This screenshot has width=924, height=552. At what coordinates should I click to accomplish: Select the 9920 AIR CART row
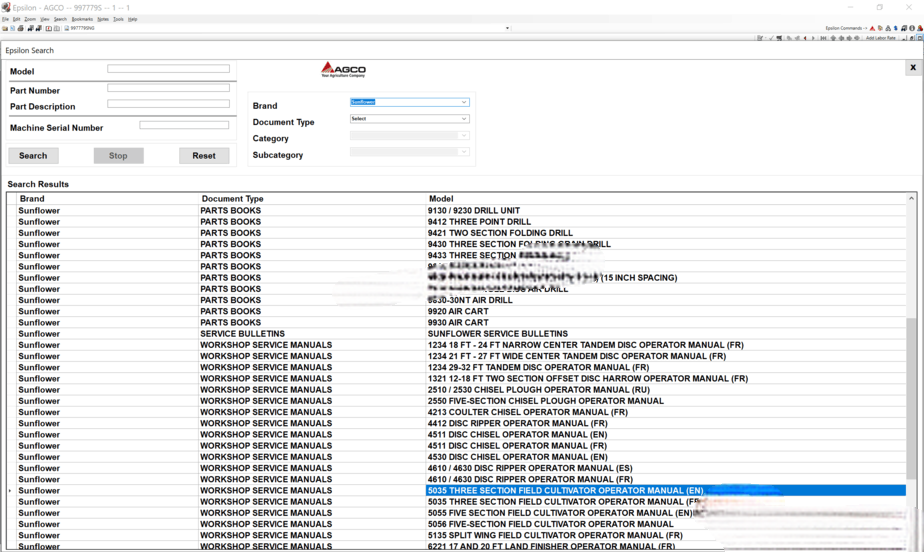(x=461, y=311)
